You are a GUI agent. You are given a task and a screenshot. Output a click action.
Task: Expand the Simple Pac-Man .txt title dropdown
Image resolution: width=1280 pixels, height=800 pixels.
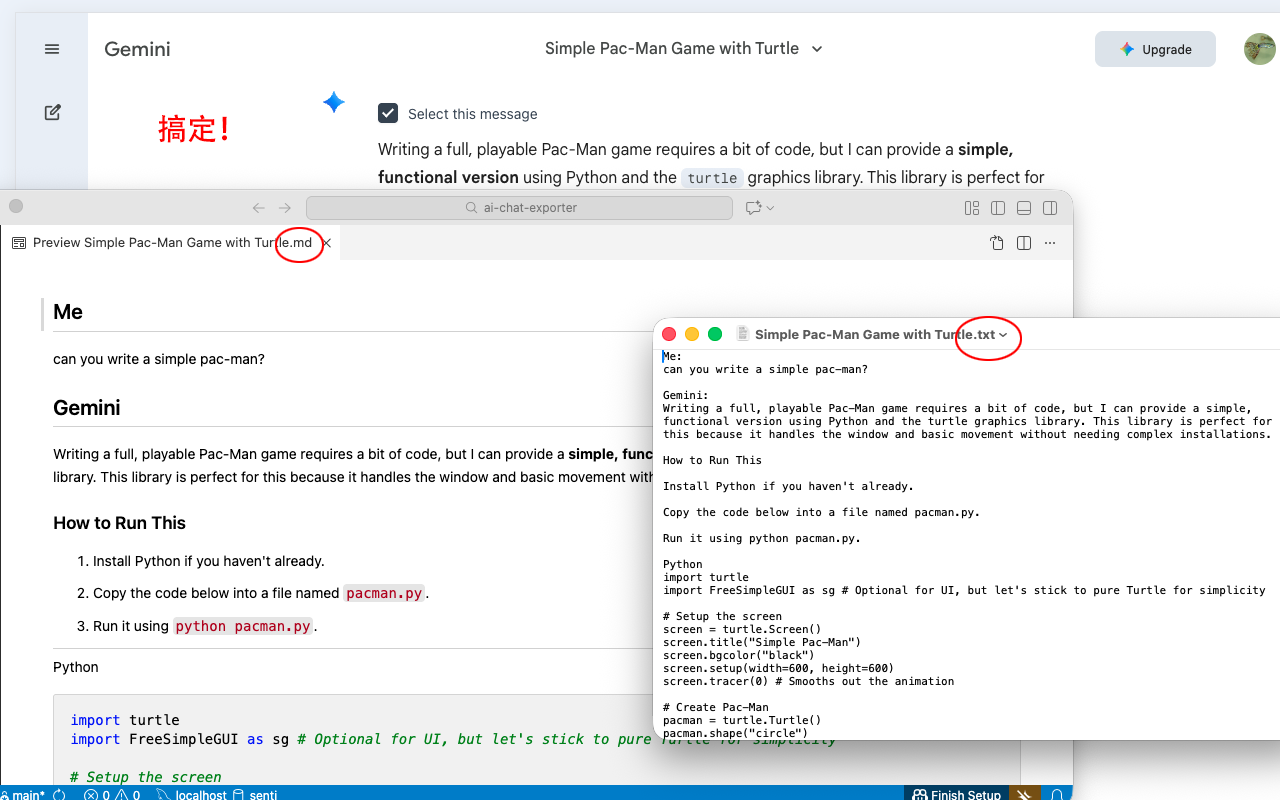point(1003,335)
